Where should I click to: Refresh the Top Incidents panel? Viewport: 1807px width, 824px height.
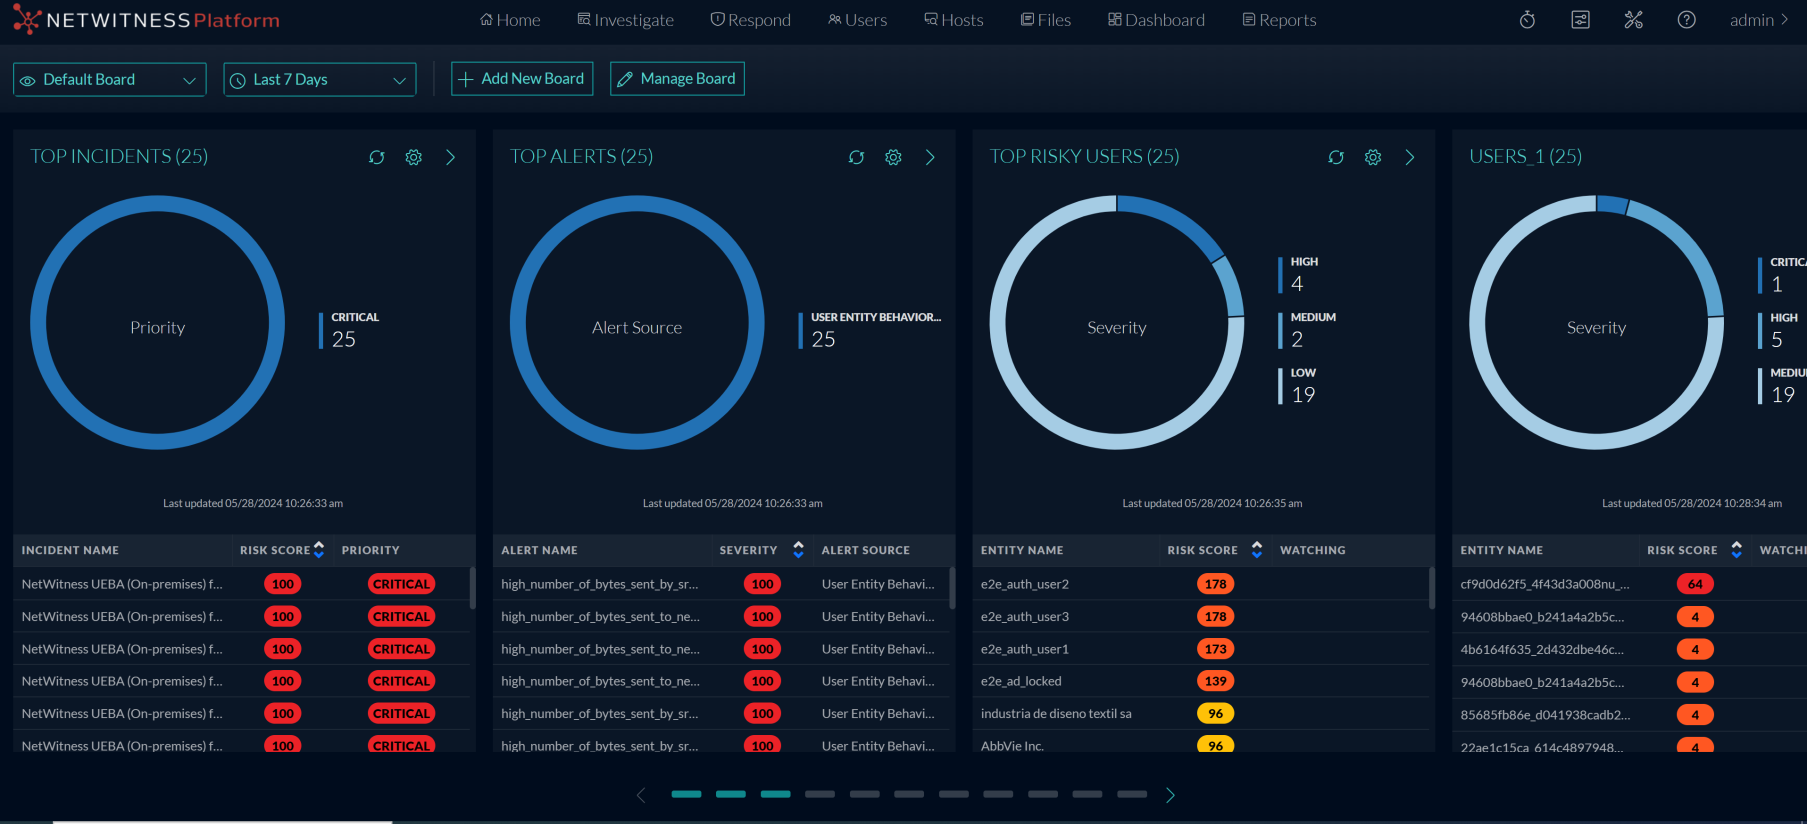(377, 157)
